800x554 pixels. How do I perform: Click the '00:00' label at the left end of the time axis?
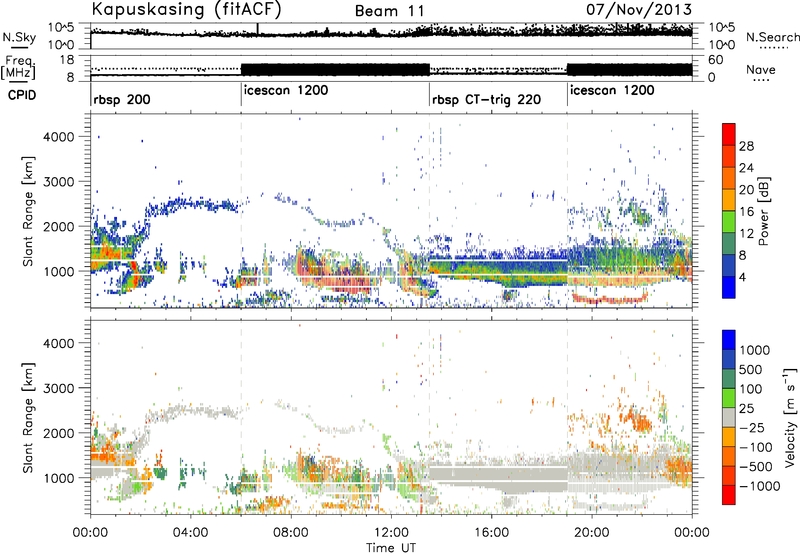pyautogui.click(x=91, y=533)
